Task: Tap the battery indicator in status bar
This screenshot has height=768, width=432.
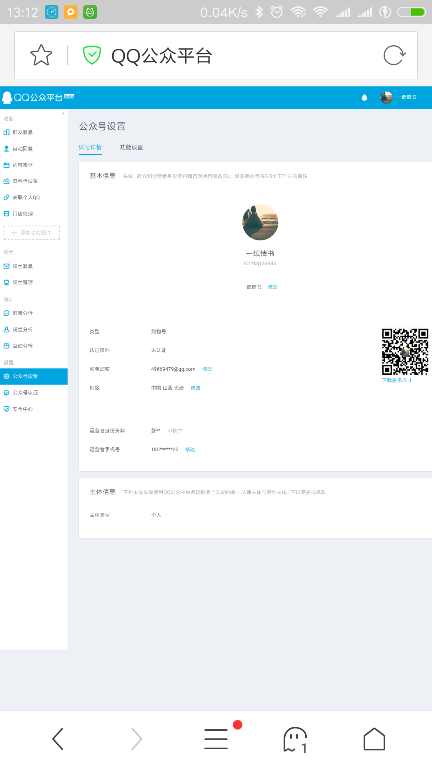Action: (411, 12)
